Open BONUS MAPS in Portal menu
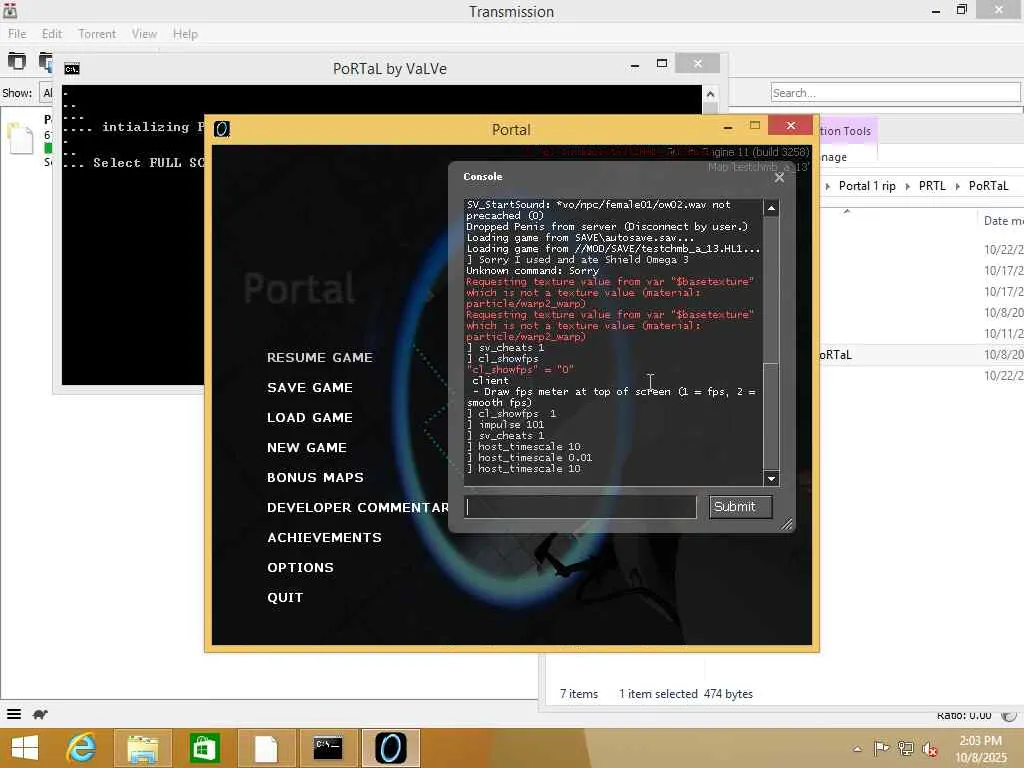Image resolution: width=1024 pixels, height=768 pixels. pyautogui.click(x=315, y=477)
